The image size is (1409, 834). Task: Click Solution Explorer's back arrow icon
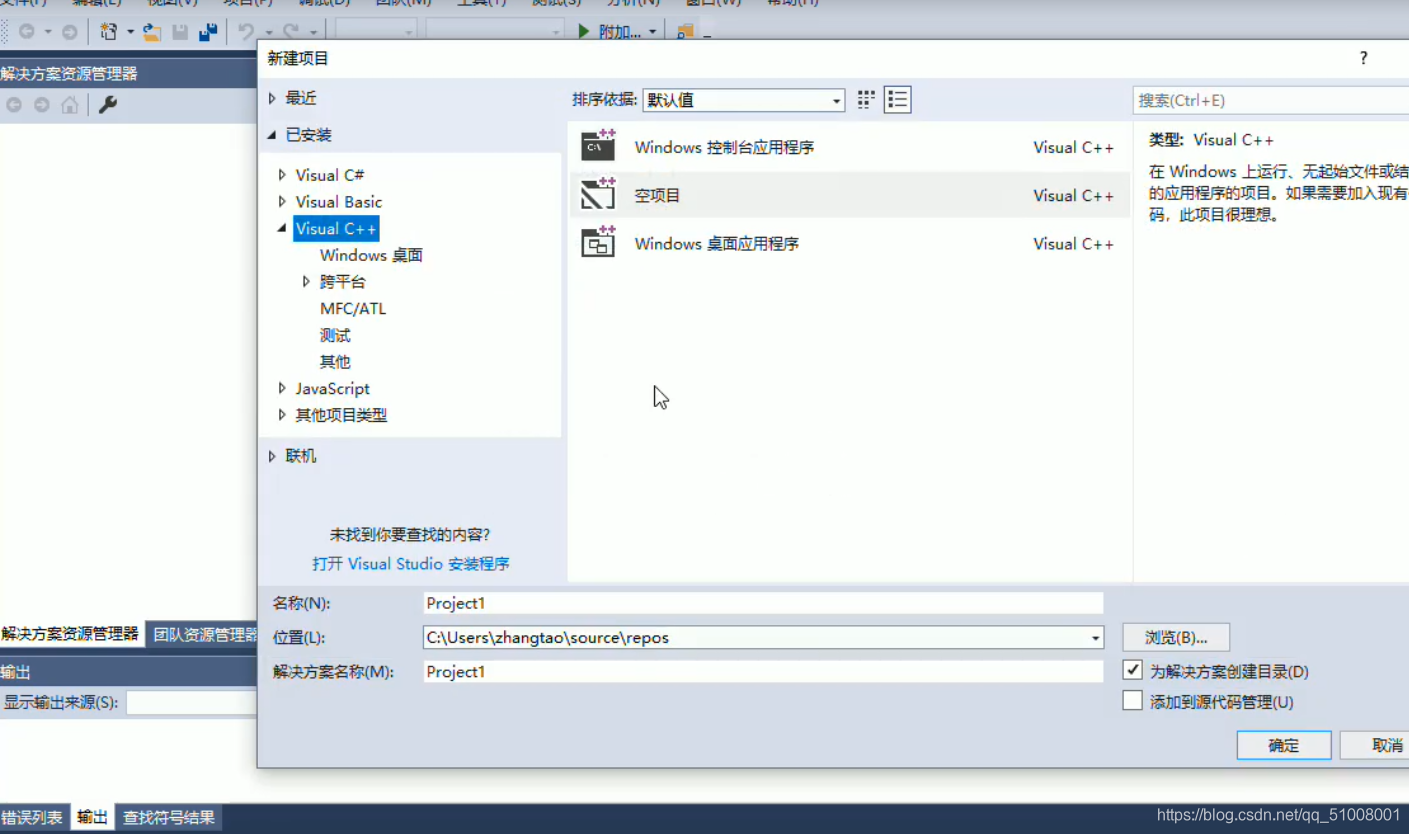click(14, 104)
